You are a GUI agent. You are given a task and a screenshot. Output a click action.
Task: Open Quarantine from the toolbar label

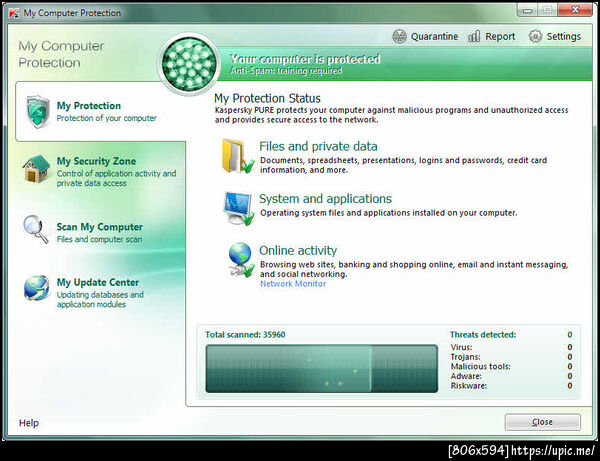click(x=434, y=37)
